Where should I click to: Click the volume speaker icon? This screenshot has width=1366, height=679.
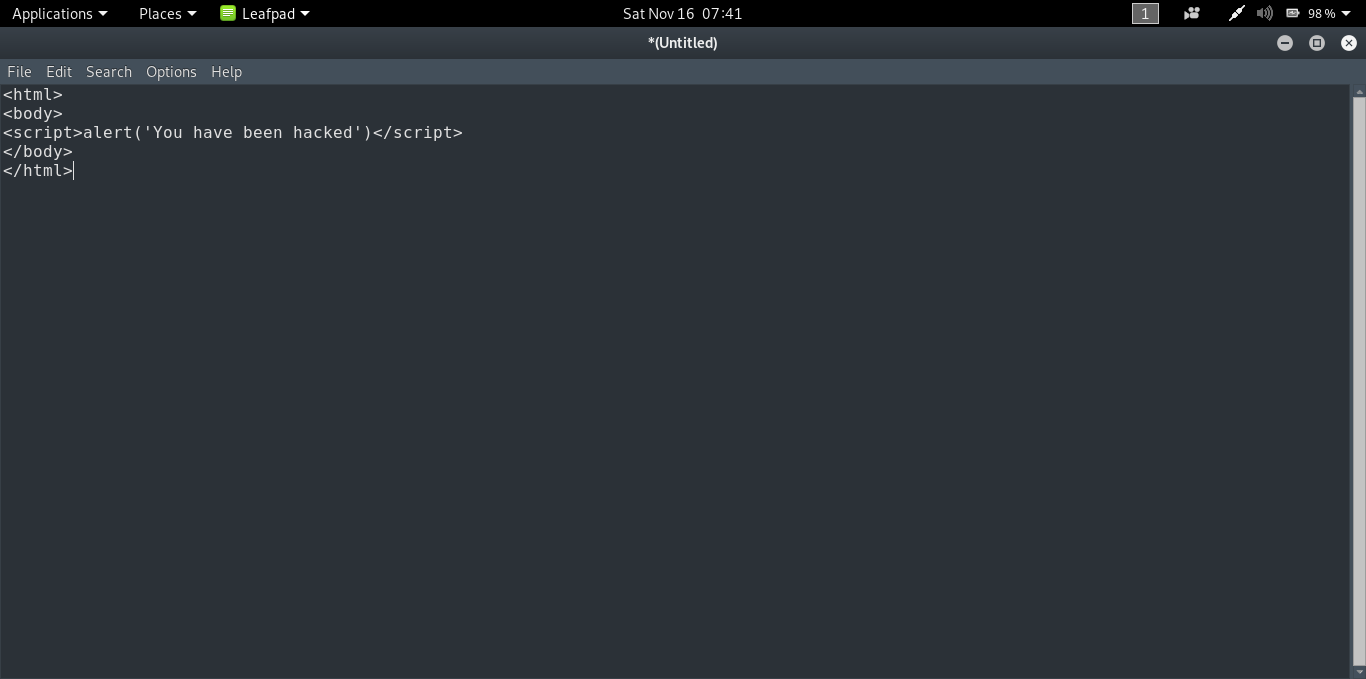tap(1265, 13)
